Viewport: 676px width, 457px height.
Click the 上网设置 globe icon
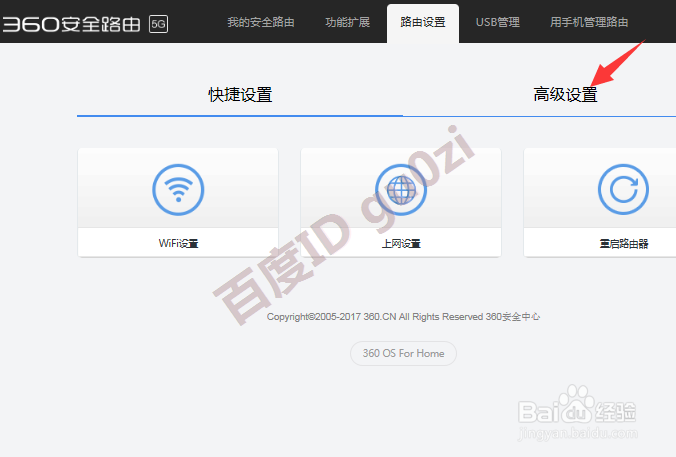(x=401, y=190)
